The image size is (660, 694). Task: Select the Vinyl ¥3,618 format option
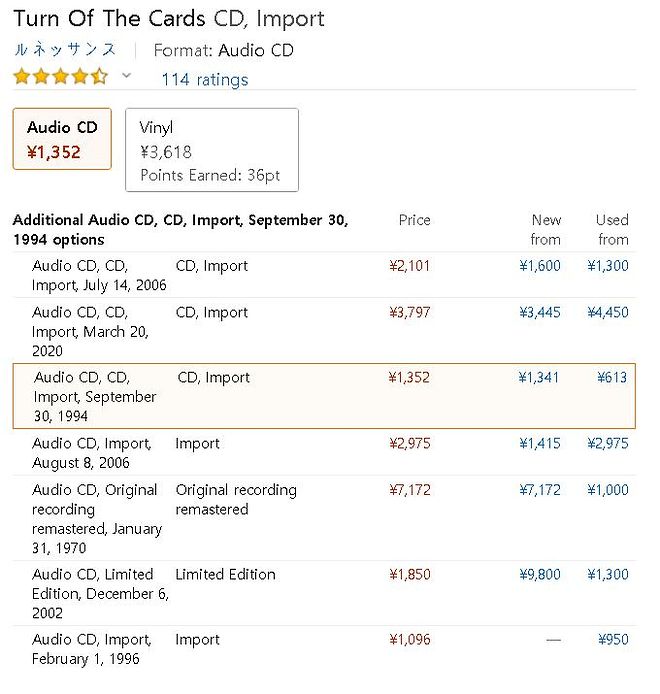[212, 150]
